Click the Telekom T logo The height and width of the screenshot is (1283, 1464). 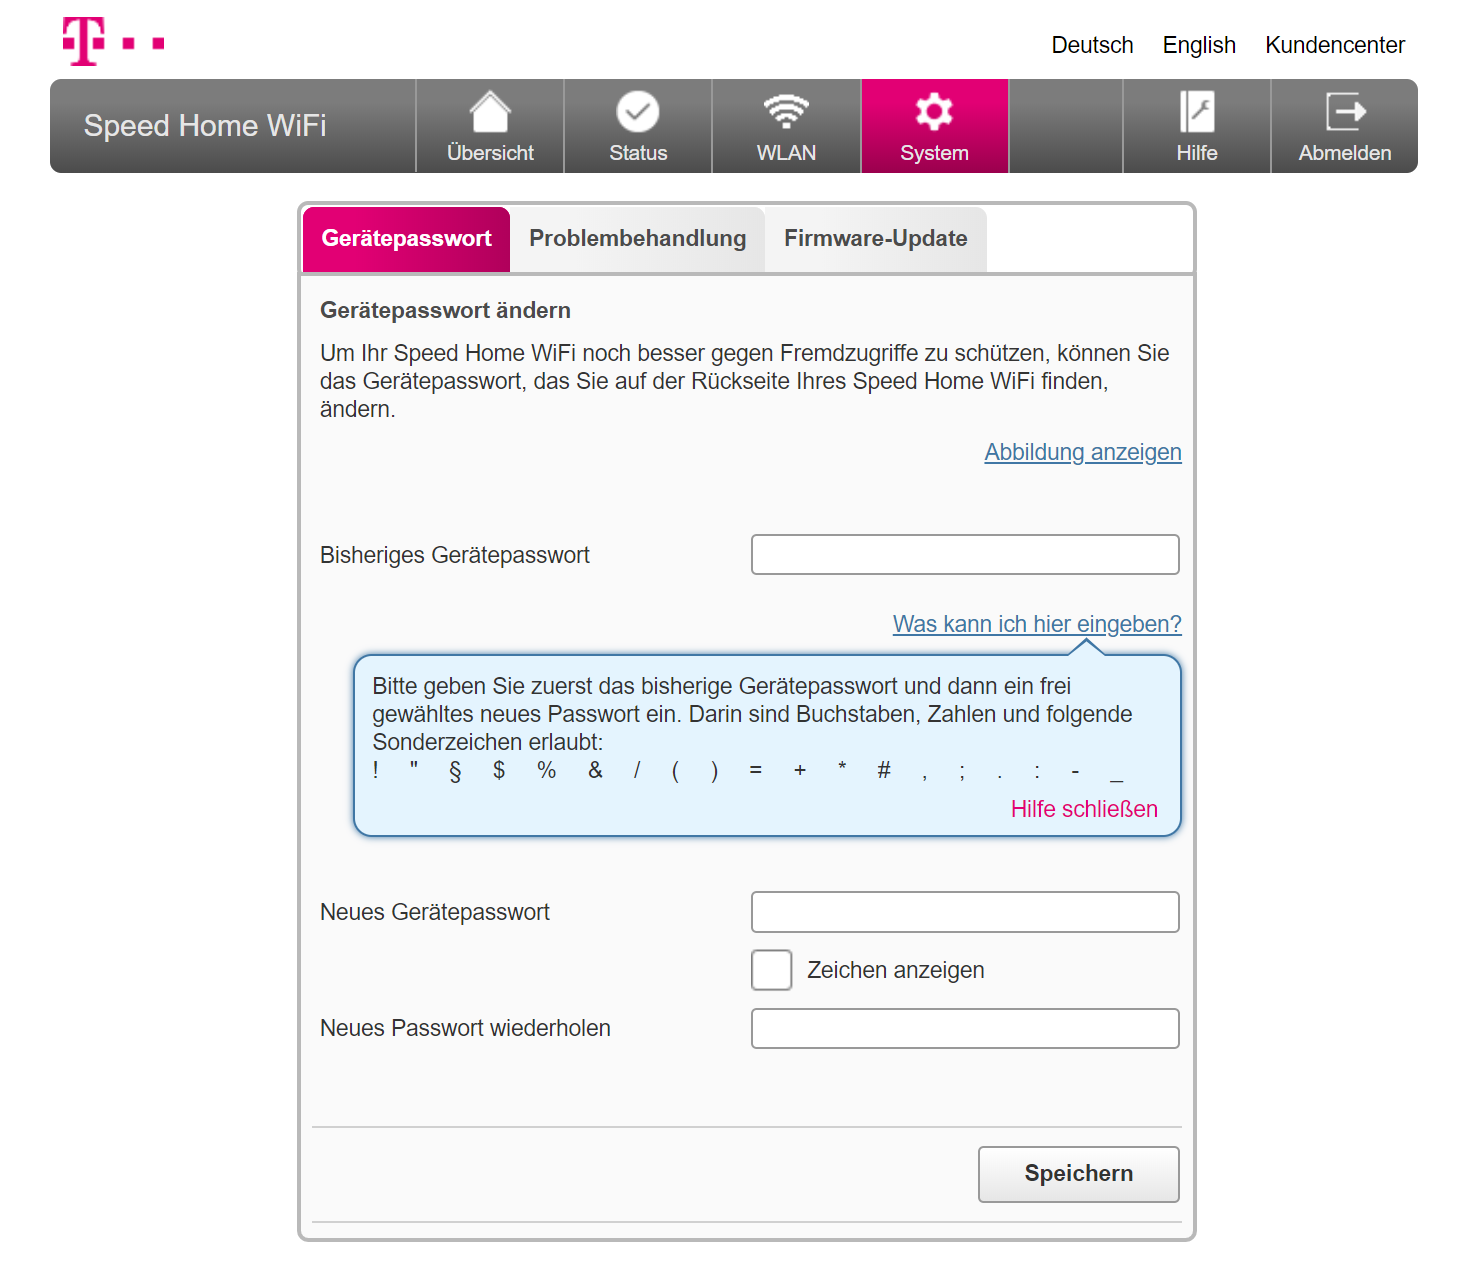[x=113, y=42]
